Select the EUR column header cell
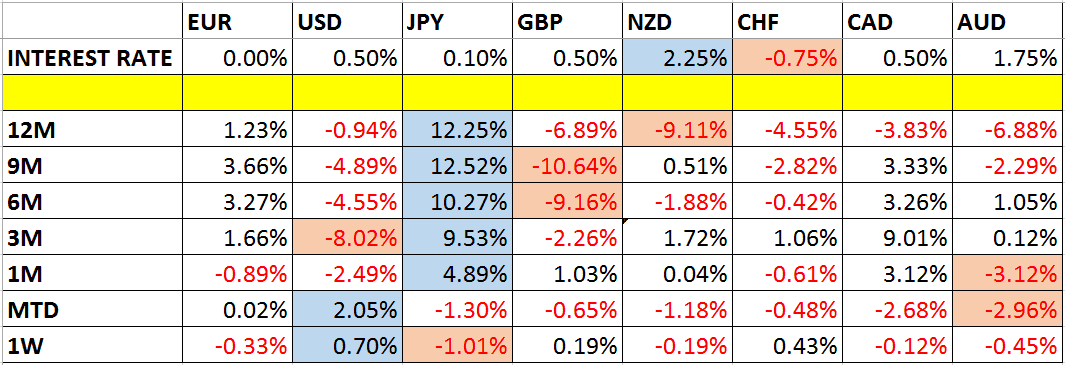The image size is (1065, 365). click(238, 22)
